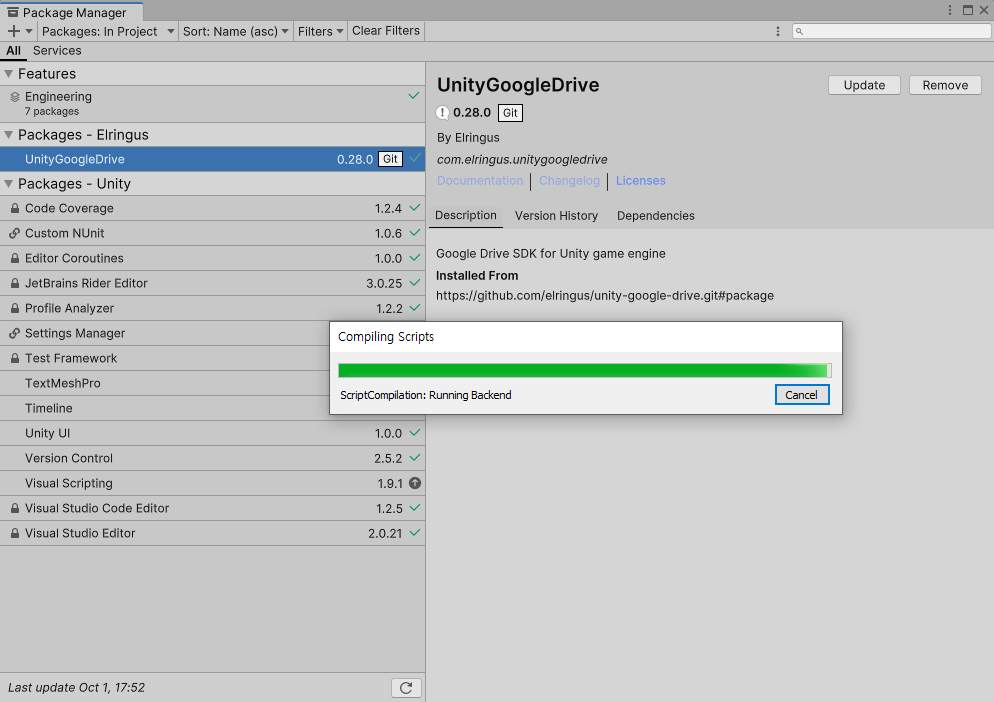
Task: Select the Engineering feature row
Action: 212,104
